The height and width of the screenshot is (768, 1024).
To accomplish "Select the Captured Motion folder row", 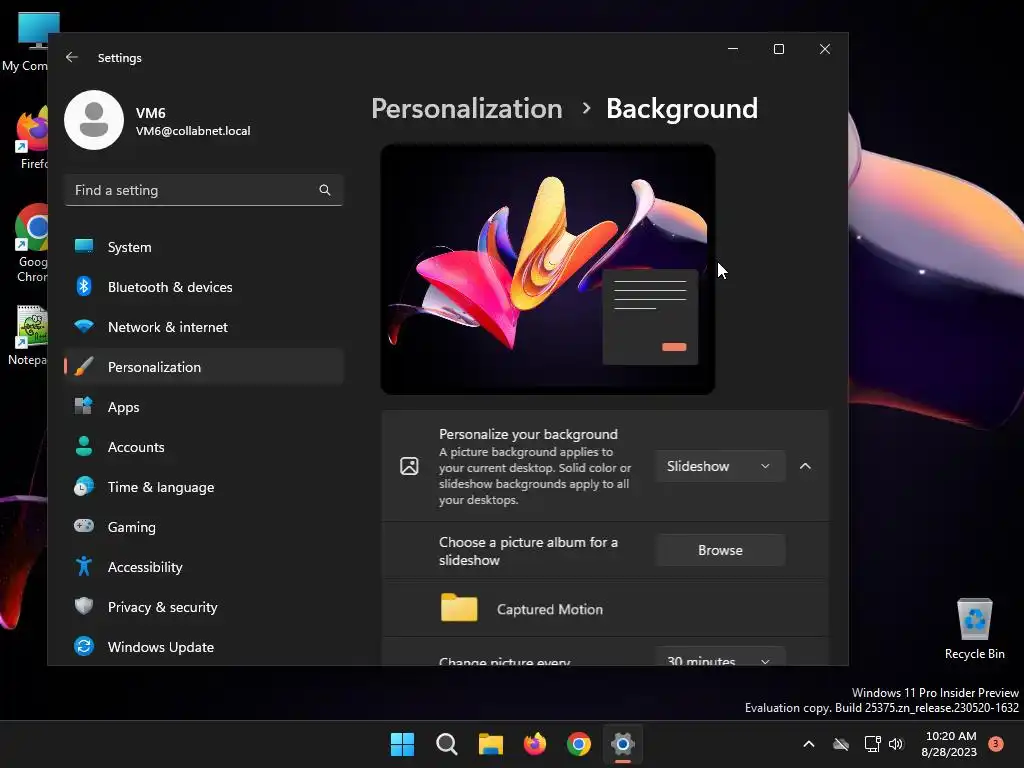I will [605, 609].
